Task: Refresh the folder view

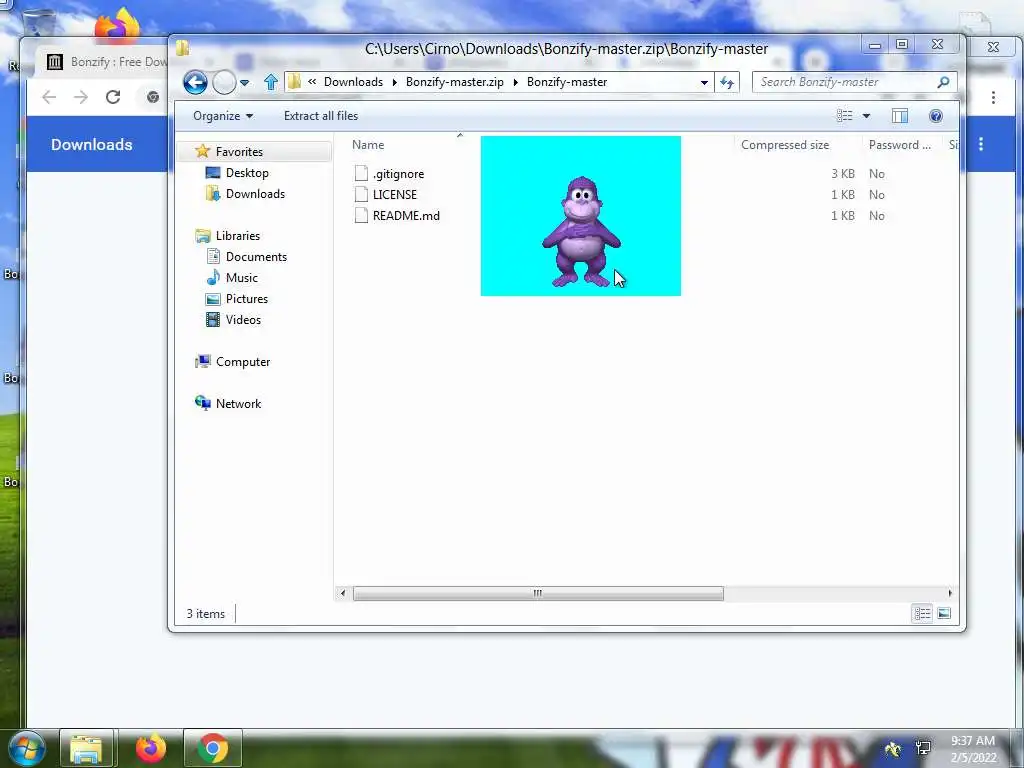Action: tap(727, 82)
